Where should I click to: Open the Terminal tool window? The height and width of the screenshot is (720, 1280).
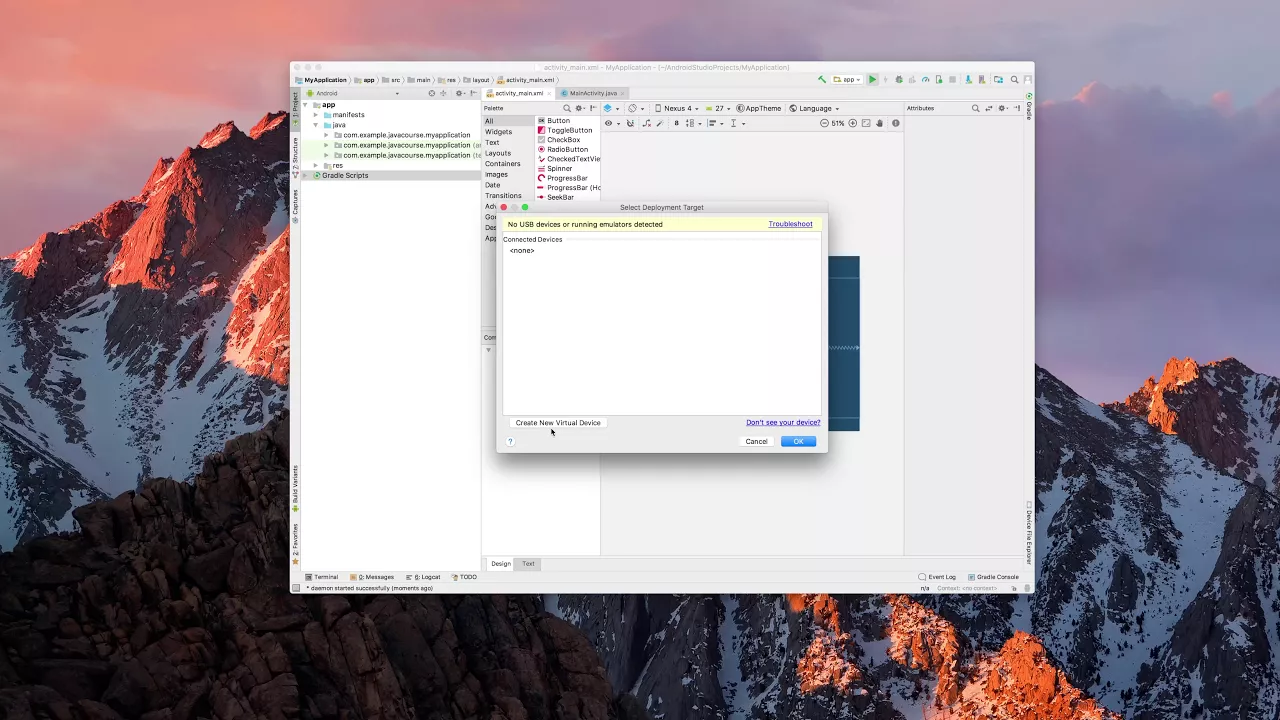(322, 577)
